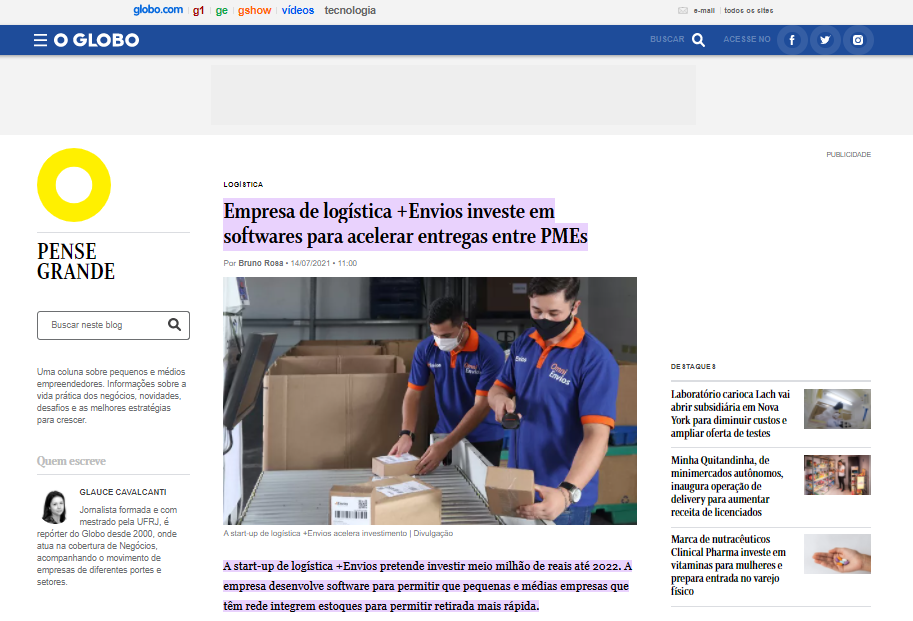
Task: Open vídeos in top bar
Action: (298, 10)
